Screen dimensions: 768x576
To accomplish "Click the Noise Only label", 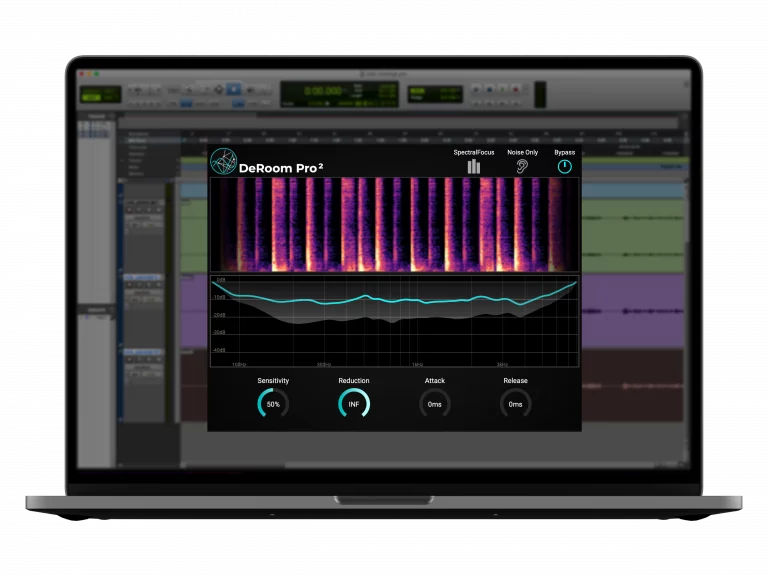I will 522,152.
